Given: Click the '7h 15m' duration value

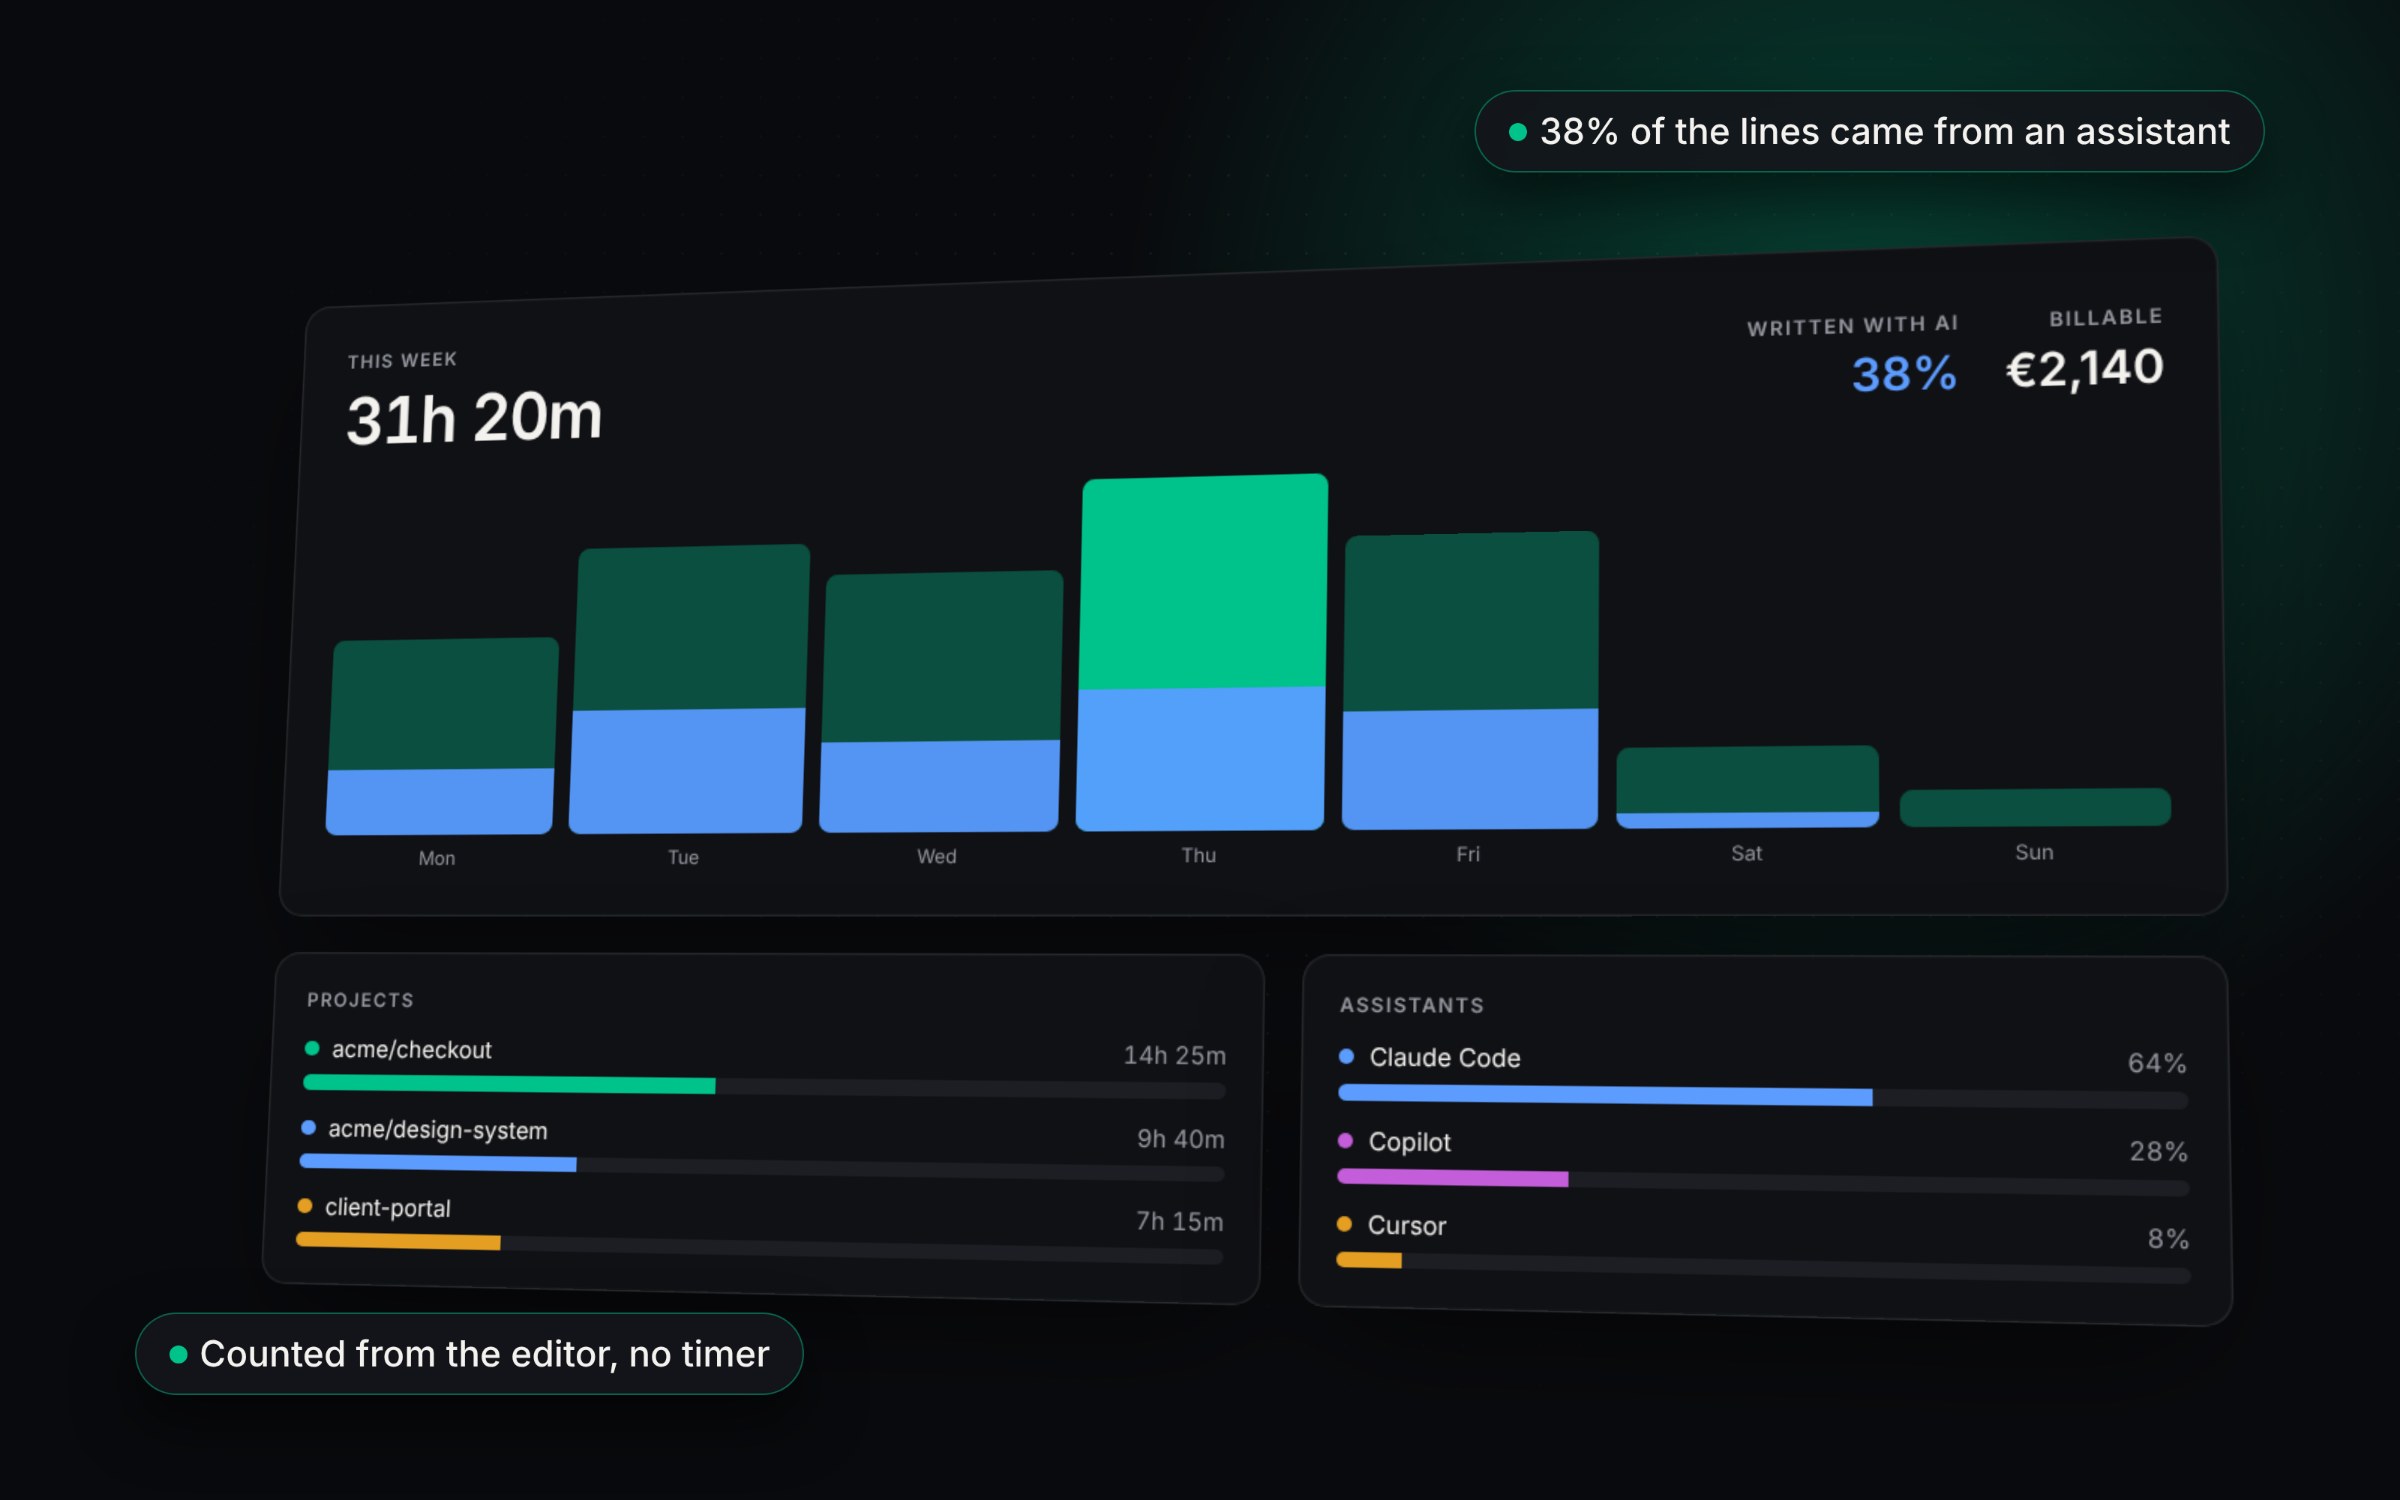Looking at the screenshot, I should pos(1180,1222).
